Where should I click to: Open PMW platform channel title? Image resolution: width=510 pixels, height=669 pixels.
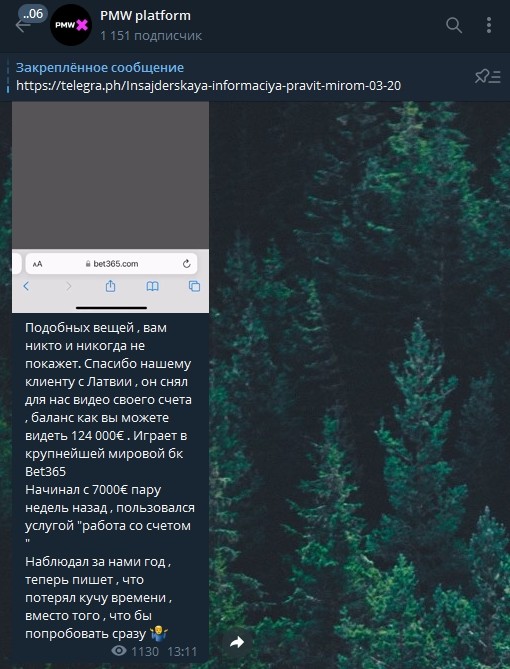click(x=145, y=16)
